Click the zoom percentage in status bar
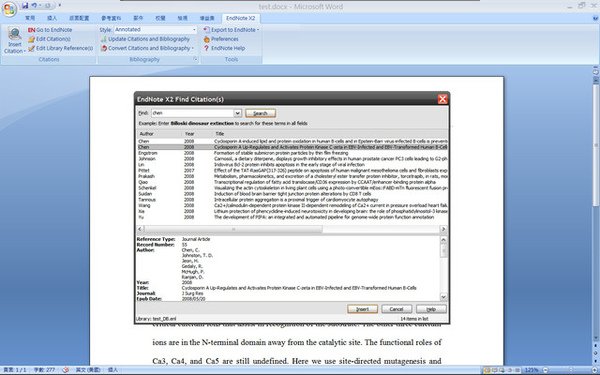 coord(531,370)
